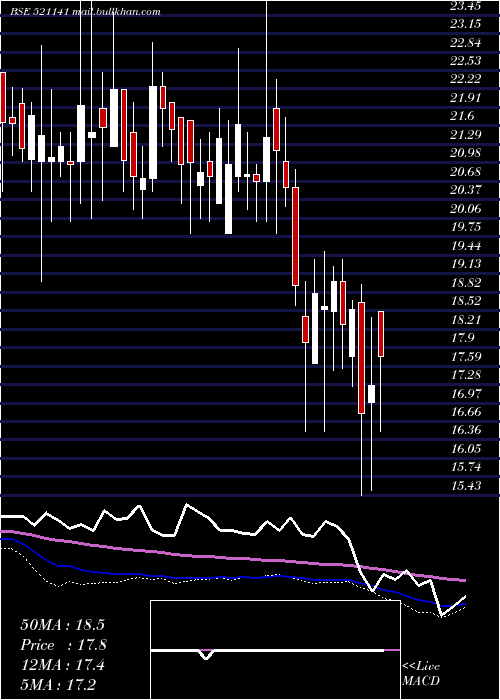Screen dimensions: 500x700
Task: Click the 21.29 price axis label
Action: pos(466,134)
